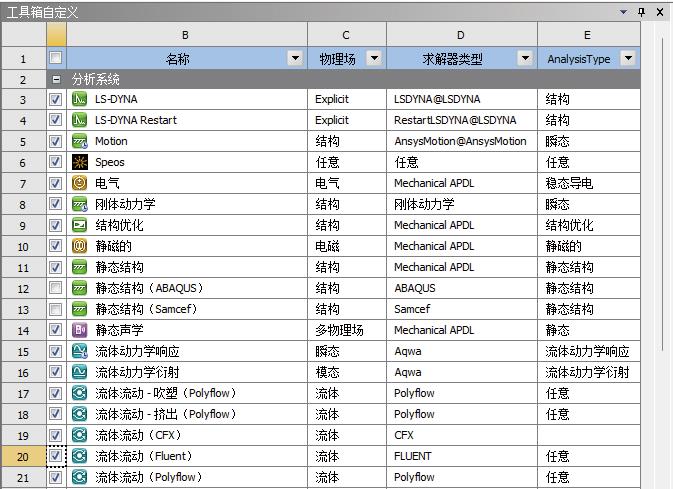Screen dimensions: 673x489
Task: Click the 流体动力学衍射 icon
Action: [79, 372]
